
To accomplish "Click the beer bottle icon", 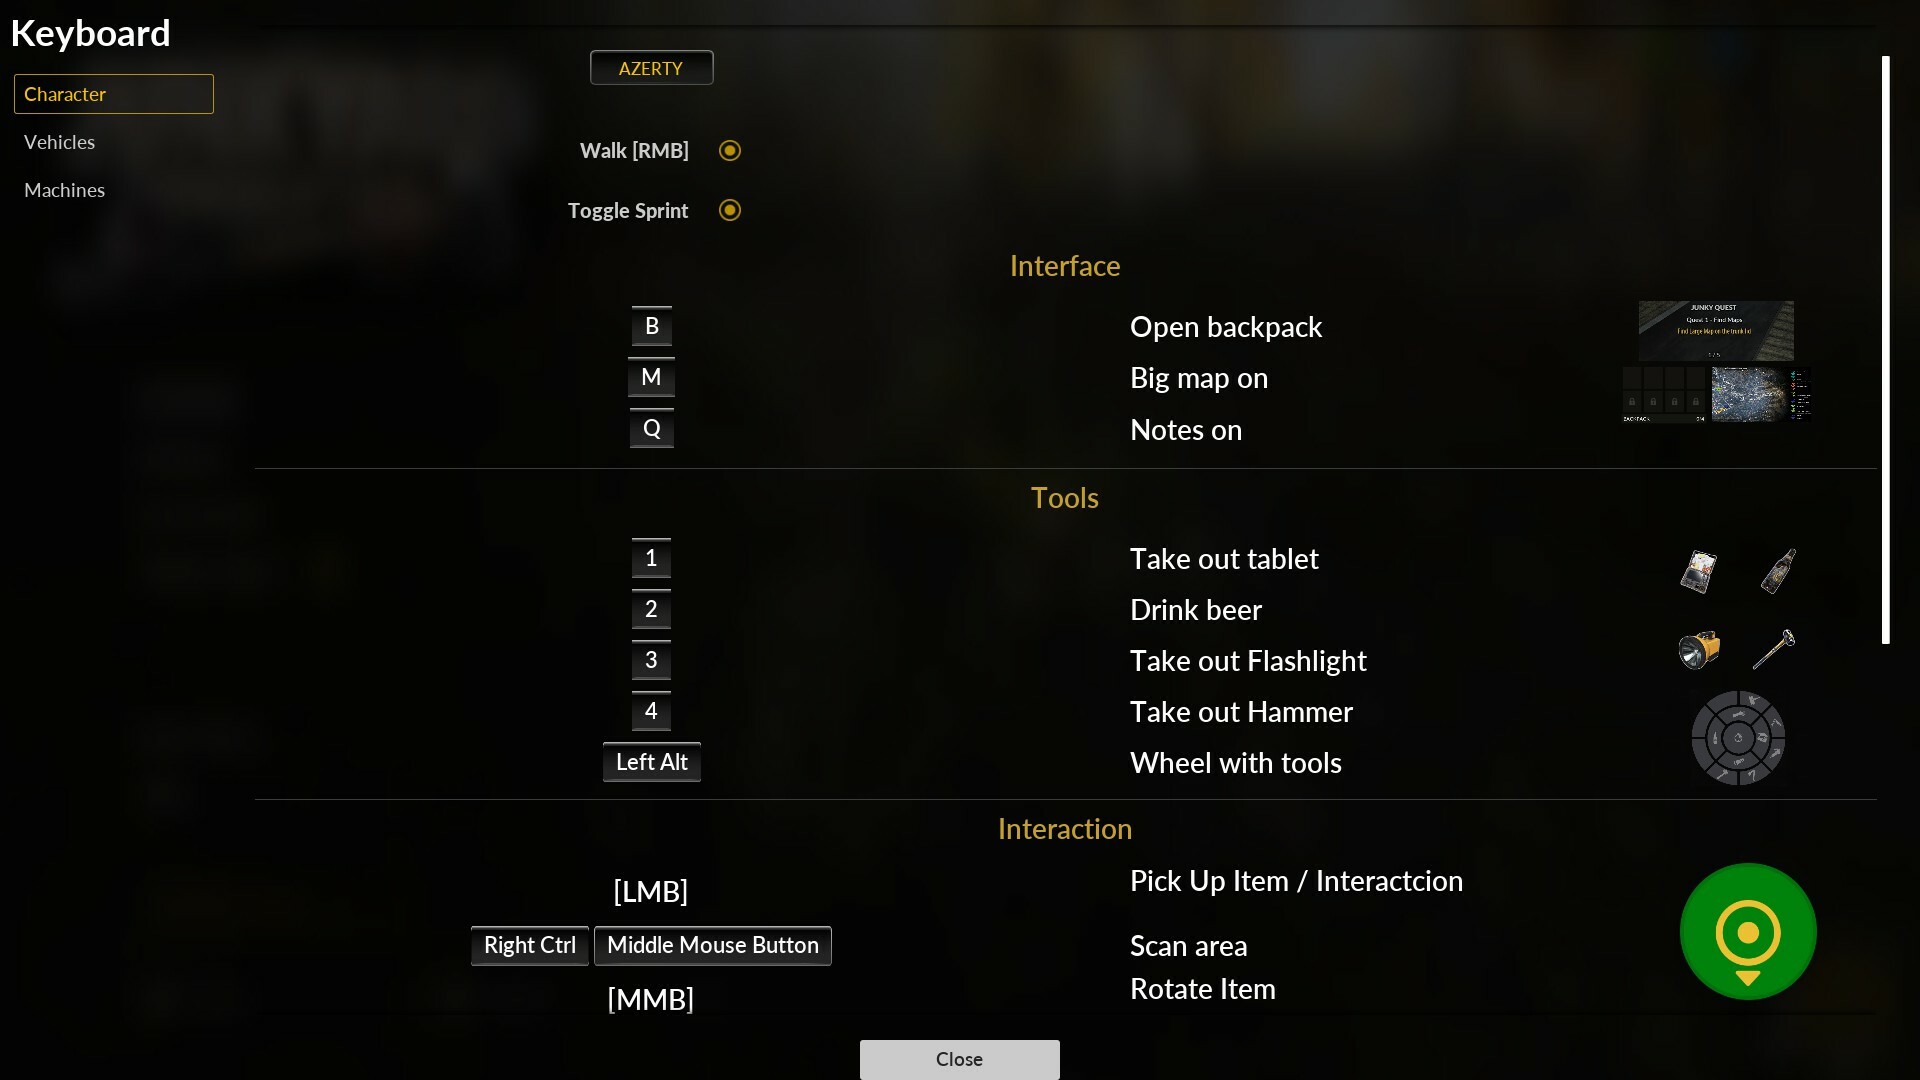I will (x=1778, y=571).
